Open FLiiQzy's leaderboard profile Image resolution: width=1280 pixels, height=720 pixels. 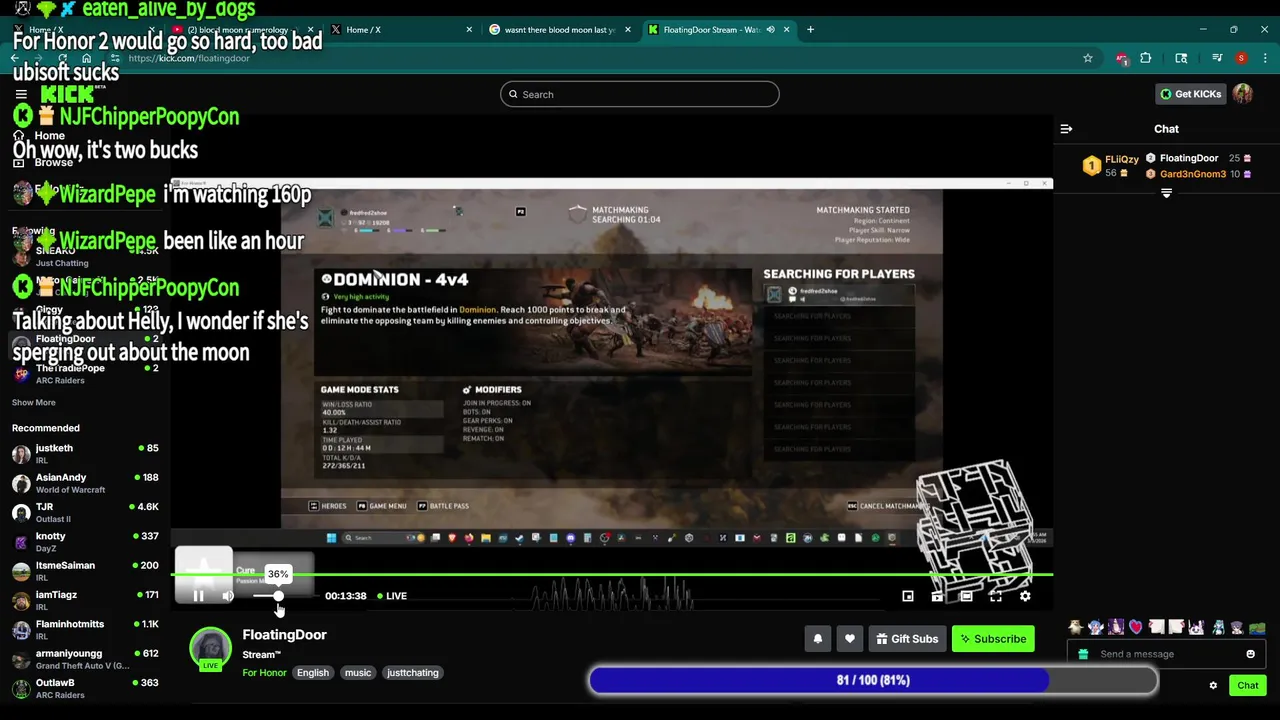1111,166
